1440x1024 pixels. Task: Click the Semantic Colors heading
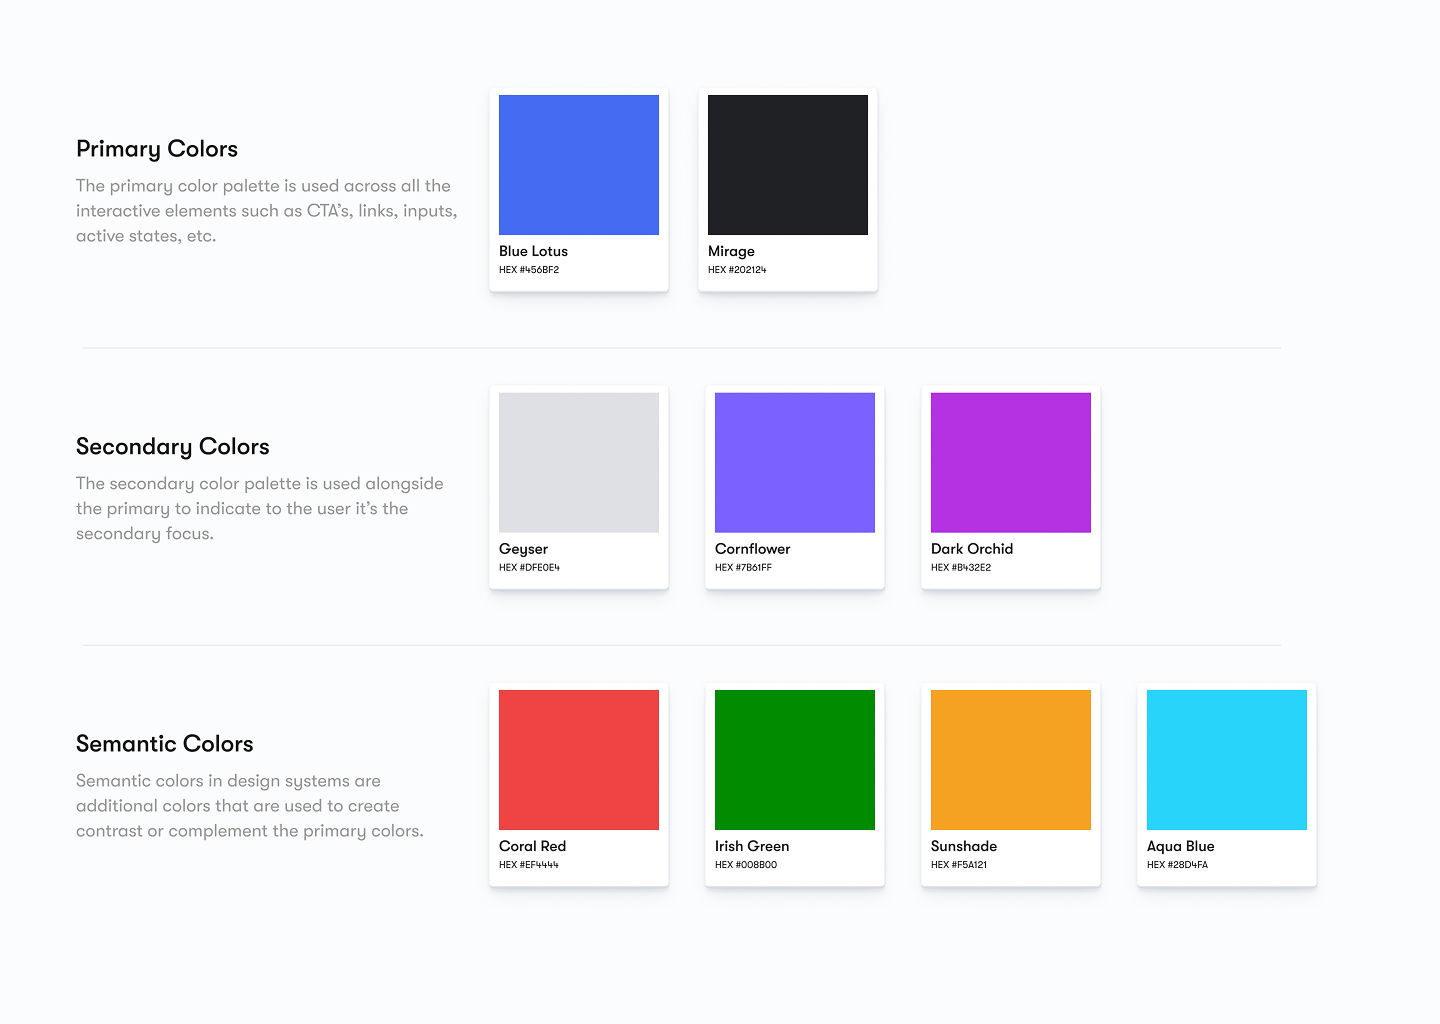(x=165, y=743)
